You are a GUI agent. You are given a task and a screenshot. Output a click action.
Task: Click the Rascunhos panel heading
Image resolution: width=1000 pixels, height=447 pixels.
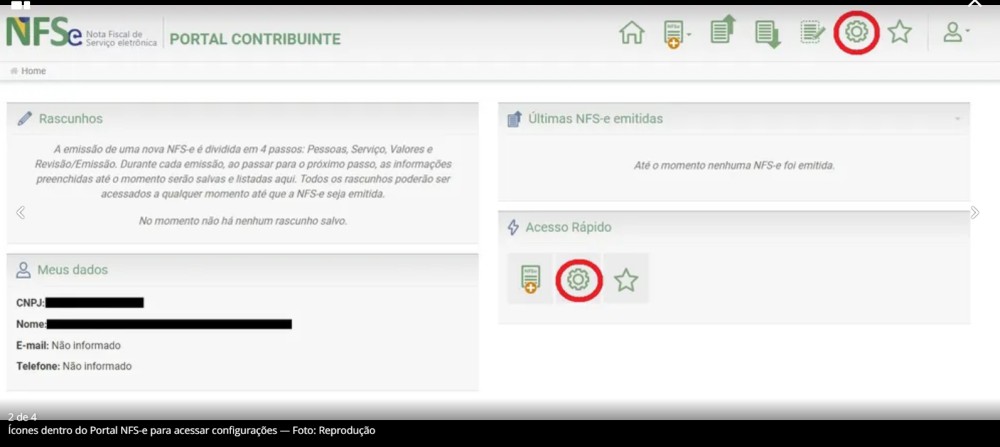point(71,119)
